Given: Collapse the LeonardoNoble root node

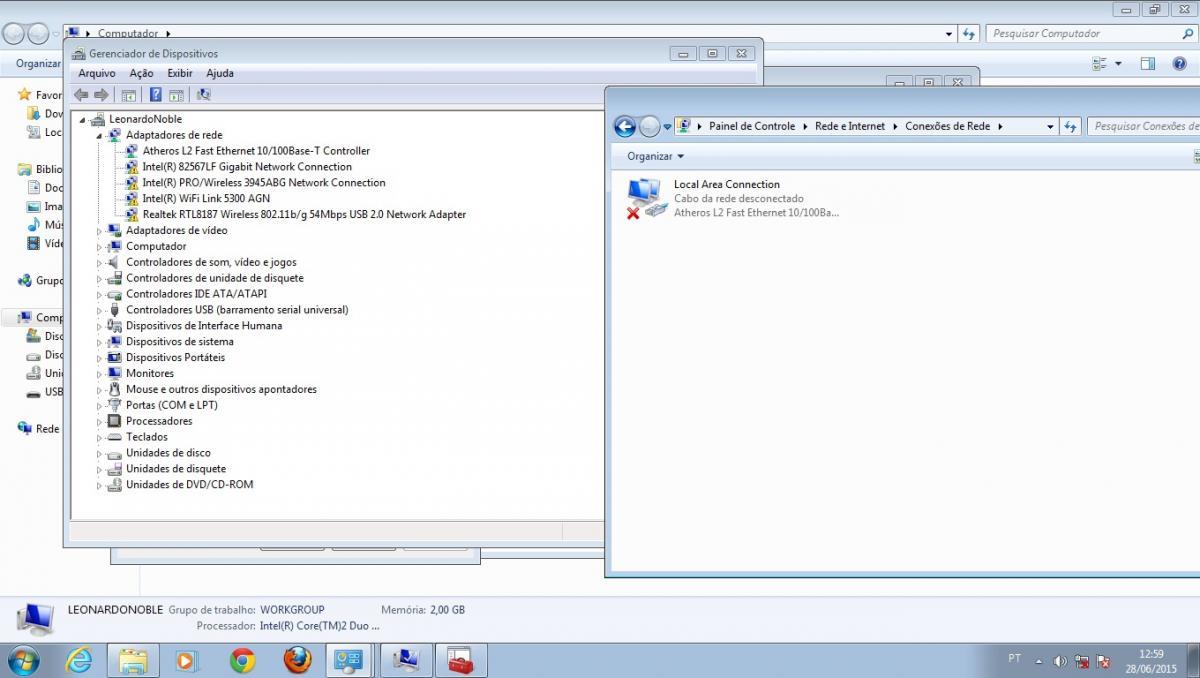Looking at the screenshot, I should point(83,119).
